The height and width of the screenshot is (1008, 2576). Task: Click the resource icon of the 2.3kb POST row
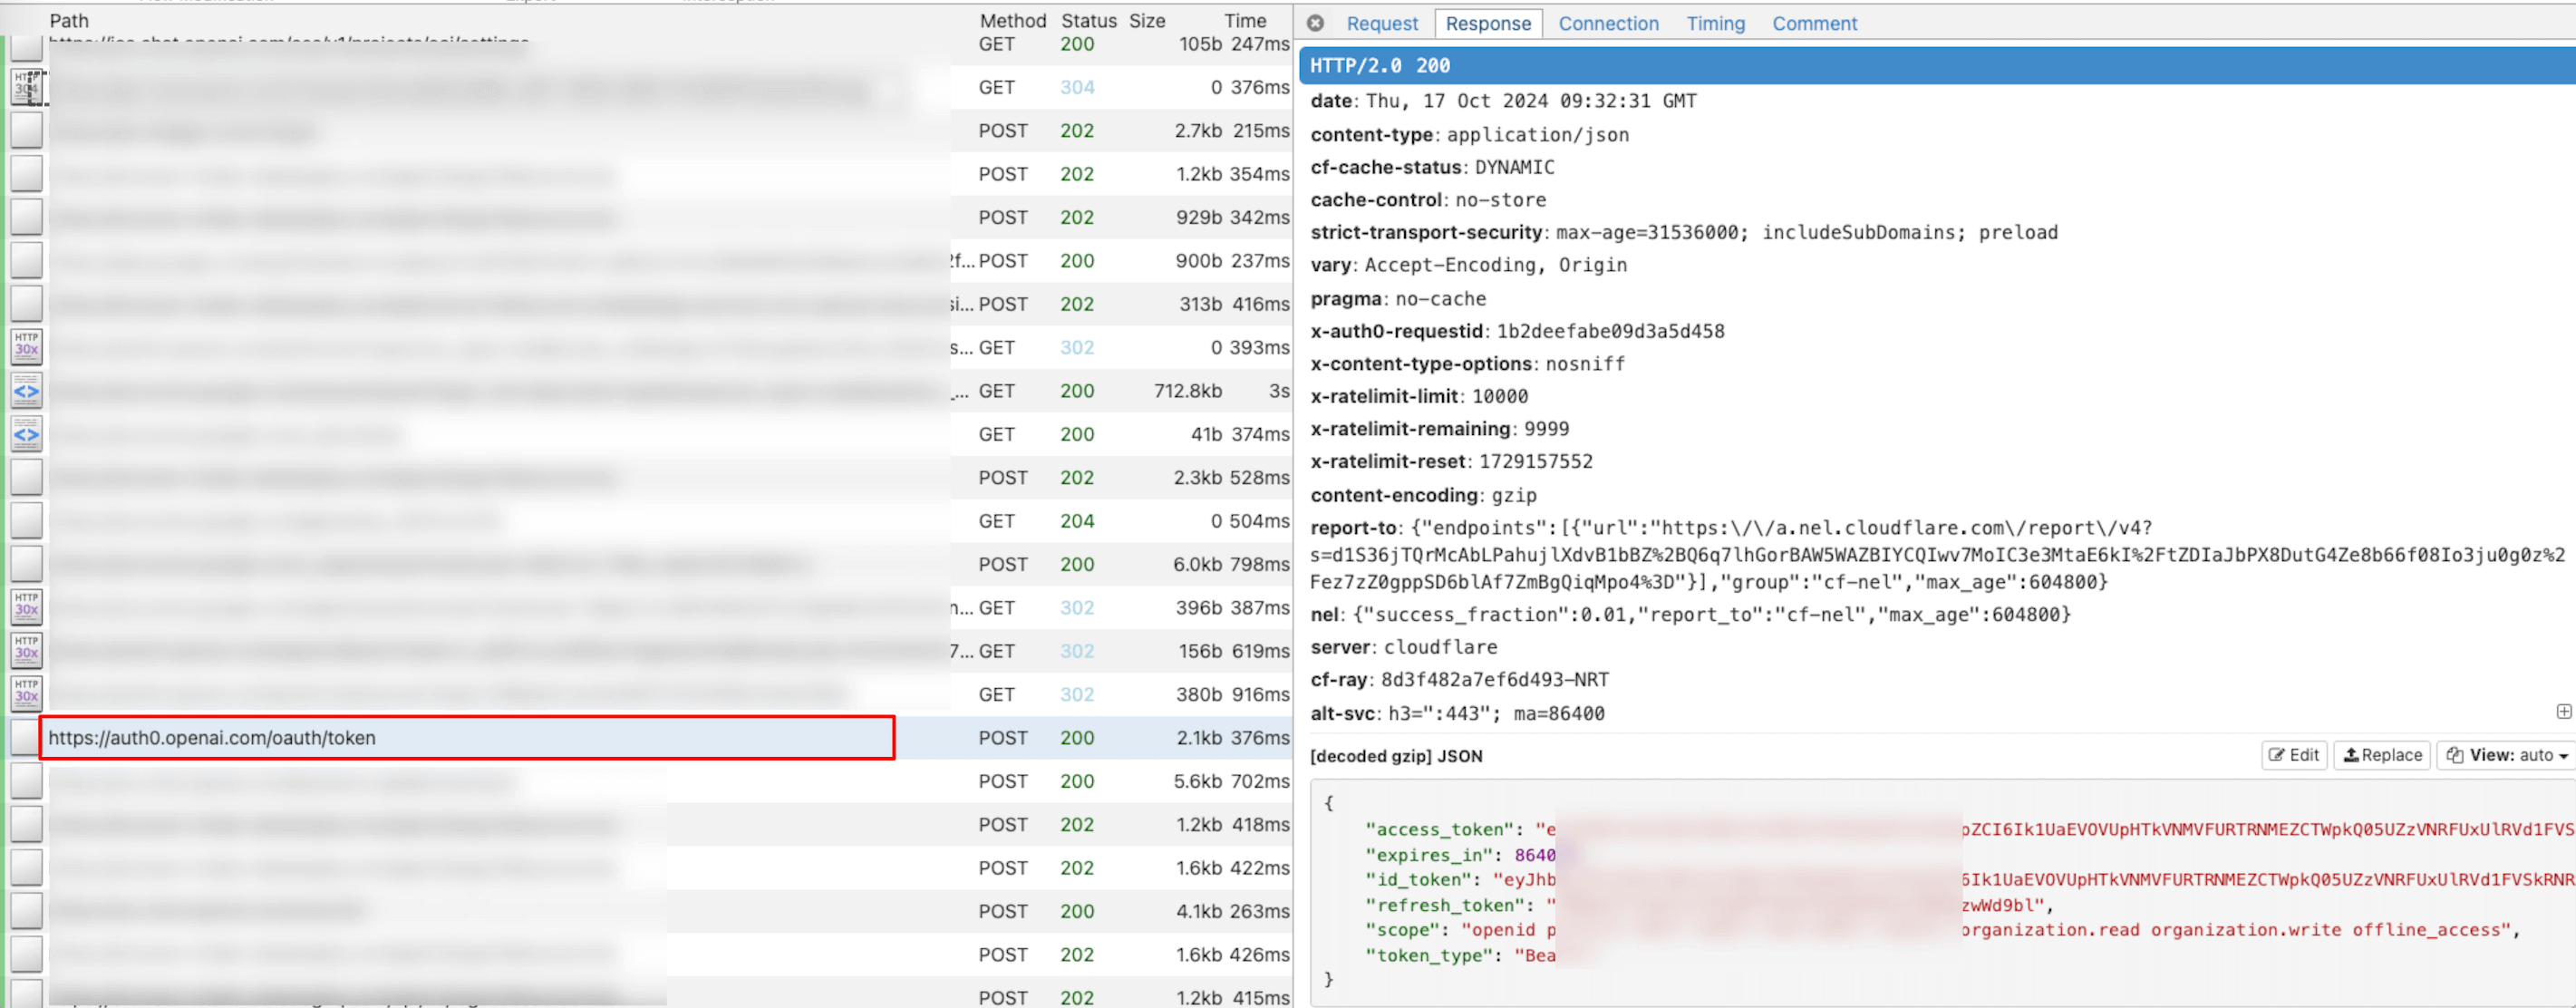pyautogui.click(x=27, y=477)
